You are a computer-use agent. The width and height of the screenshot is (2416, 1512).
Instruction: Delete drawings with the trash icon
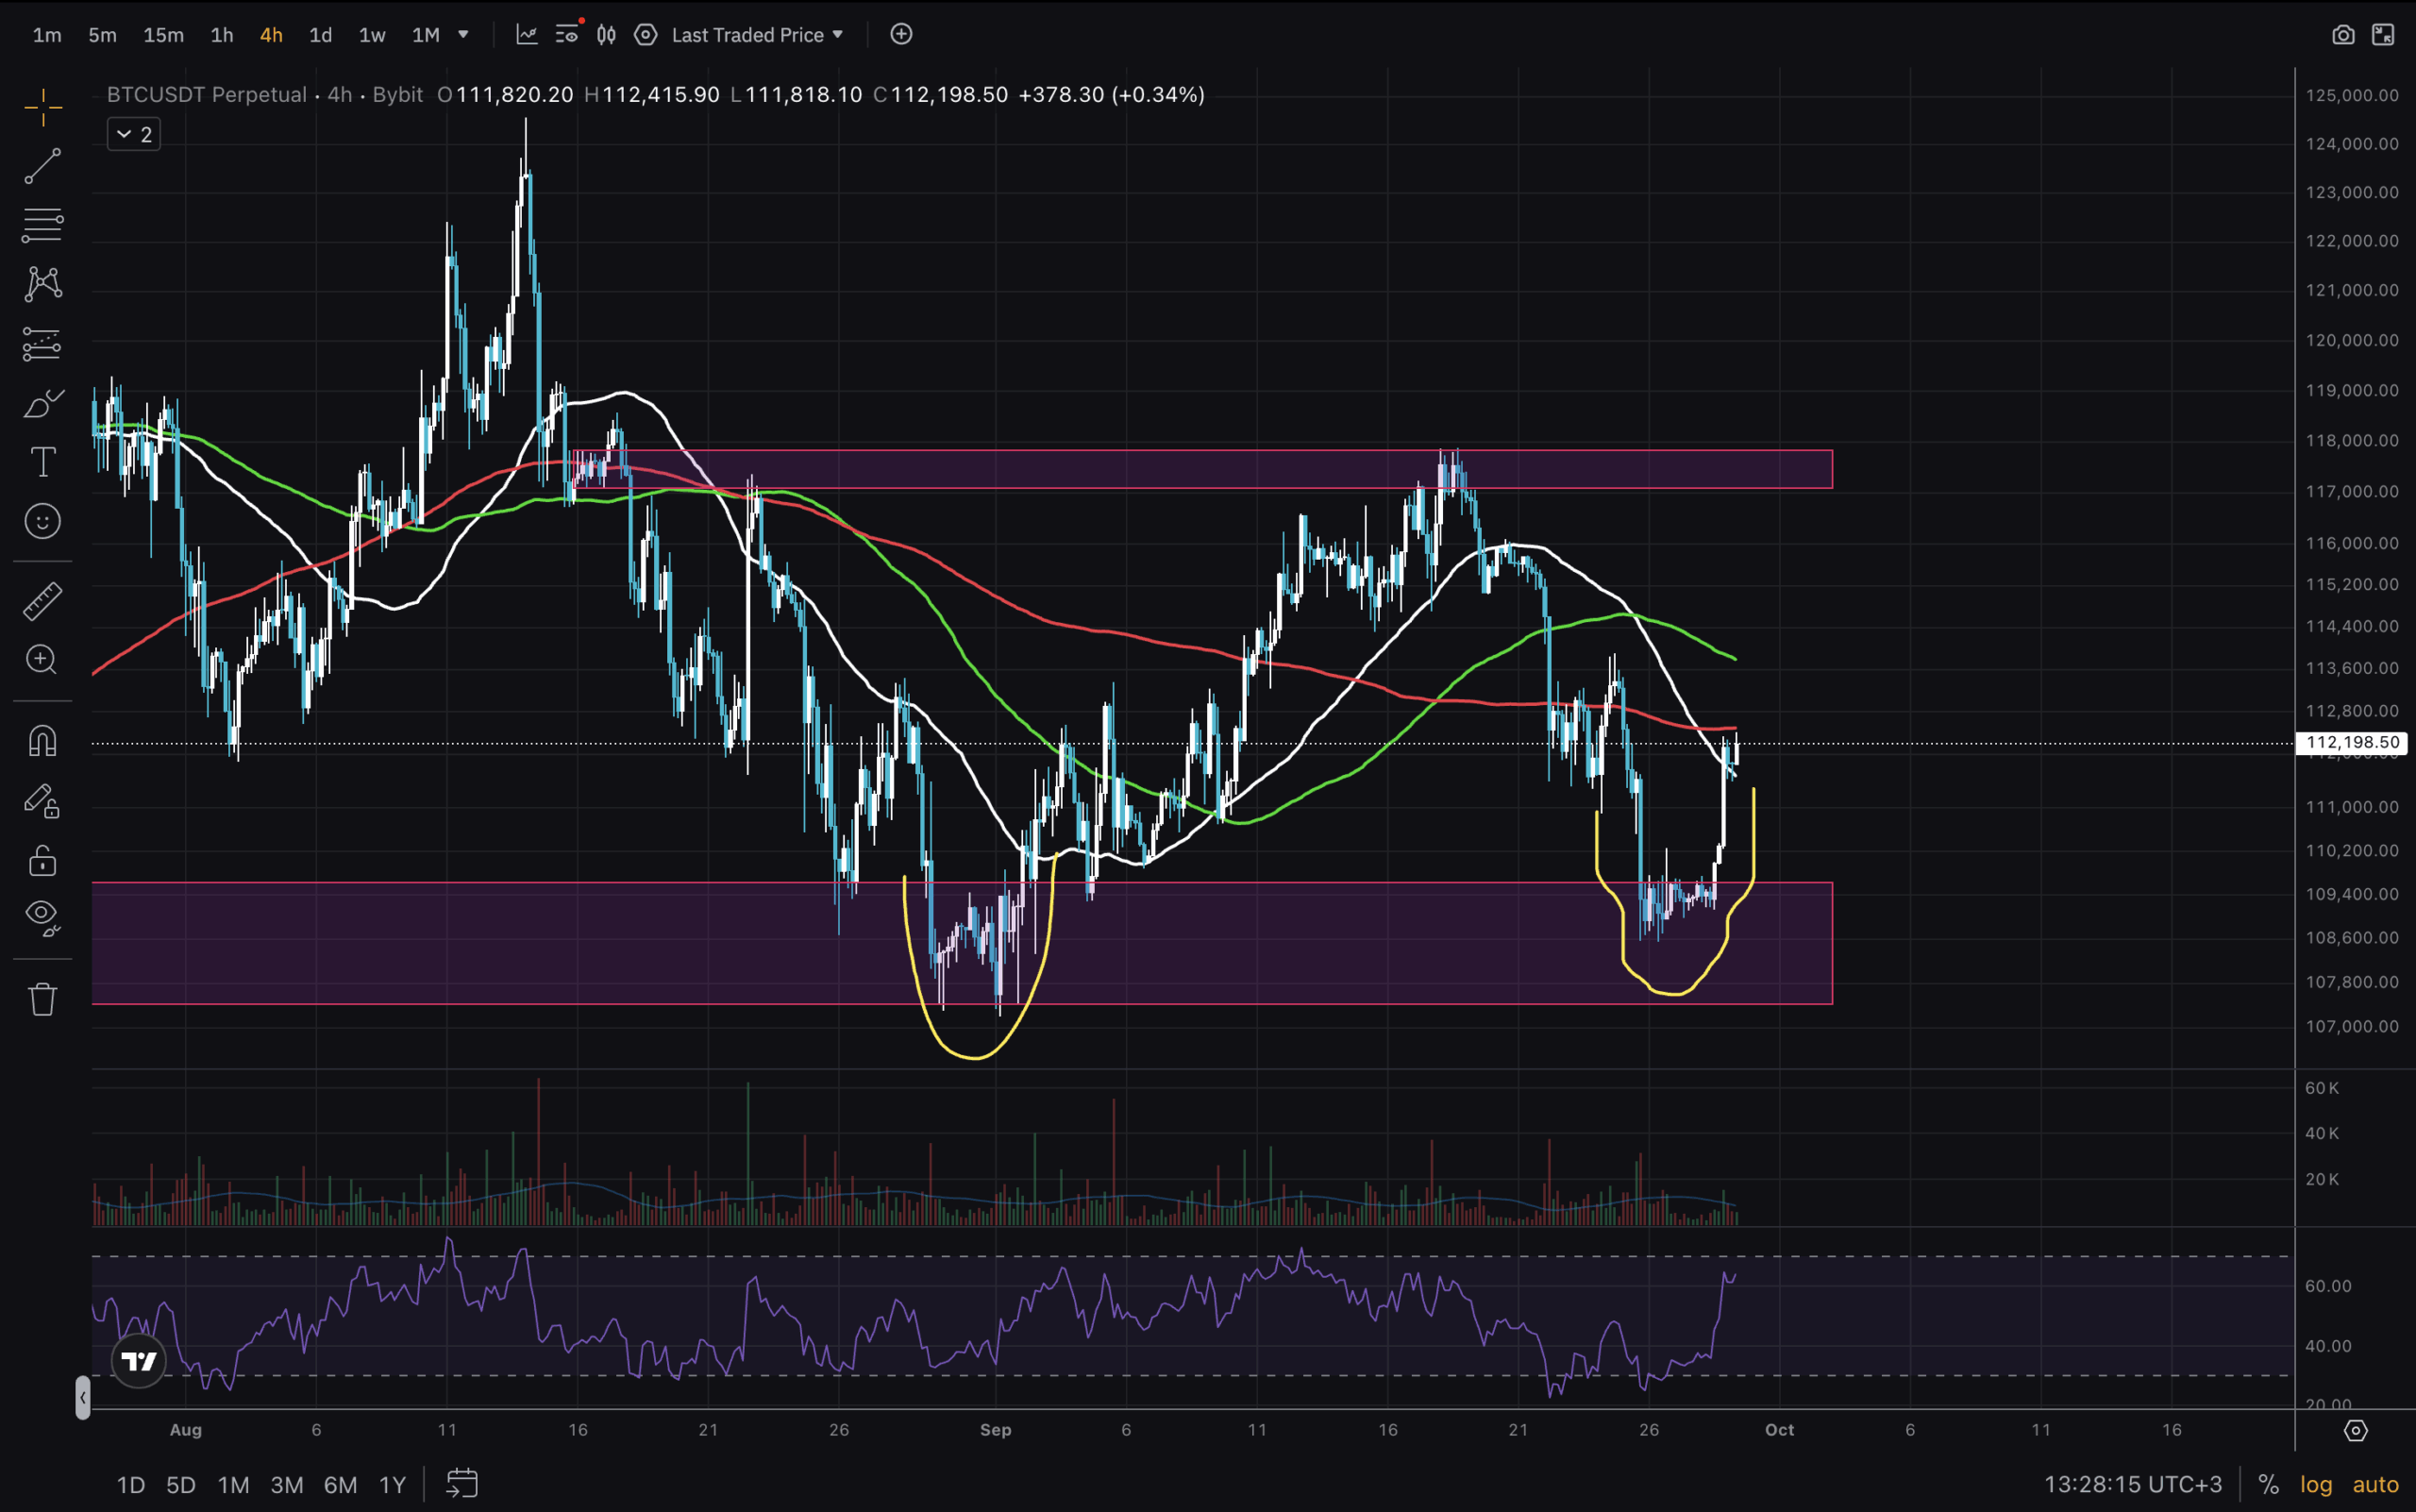42,998
